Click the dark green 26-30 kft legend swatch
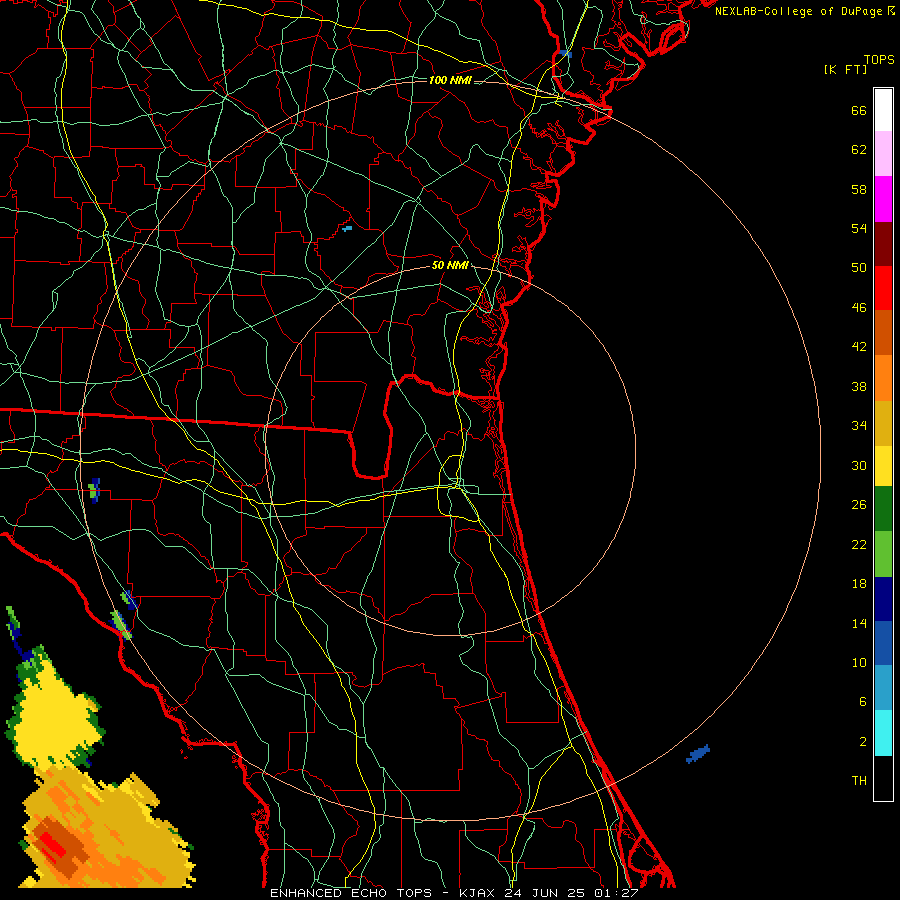 click(x=883, y=509)
